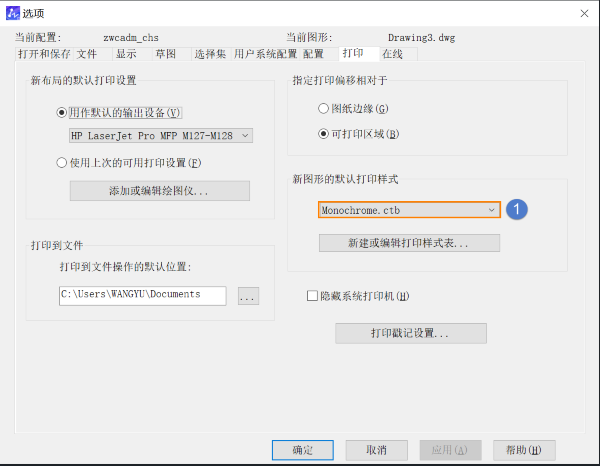The image size is (600, 466).
Task: Confirm settings with 确定 button
Action: click(303, 450)
